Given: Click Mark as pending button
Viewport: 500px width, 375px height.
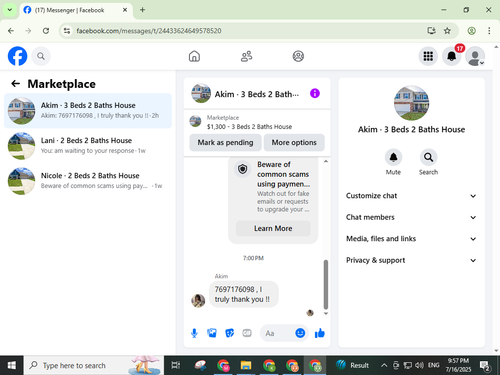Looking at the screenshot, I should pos(225,142).
